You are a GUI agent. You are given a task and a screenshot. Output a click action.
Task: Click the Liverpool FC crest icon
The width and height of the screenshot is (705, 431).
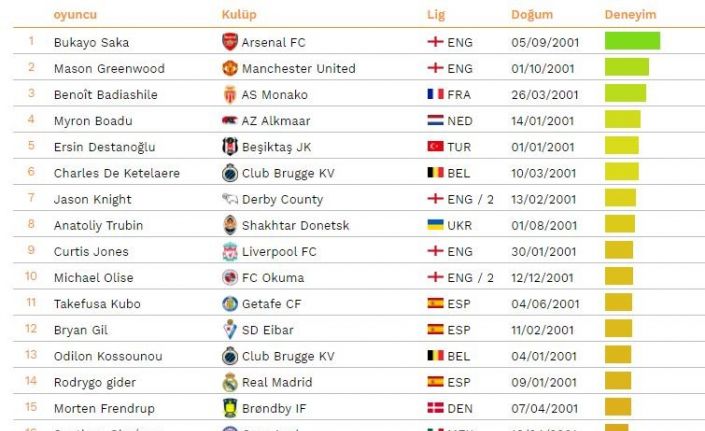230,252
